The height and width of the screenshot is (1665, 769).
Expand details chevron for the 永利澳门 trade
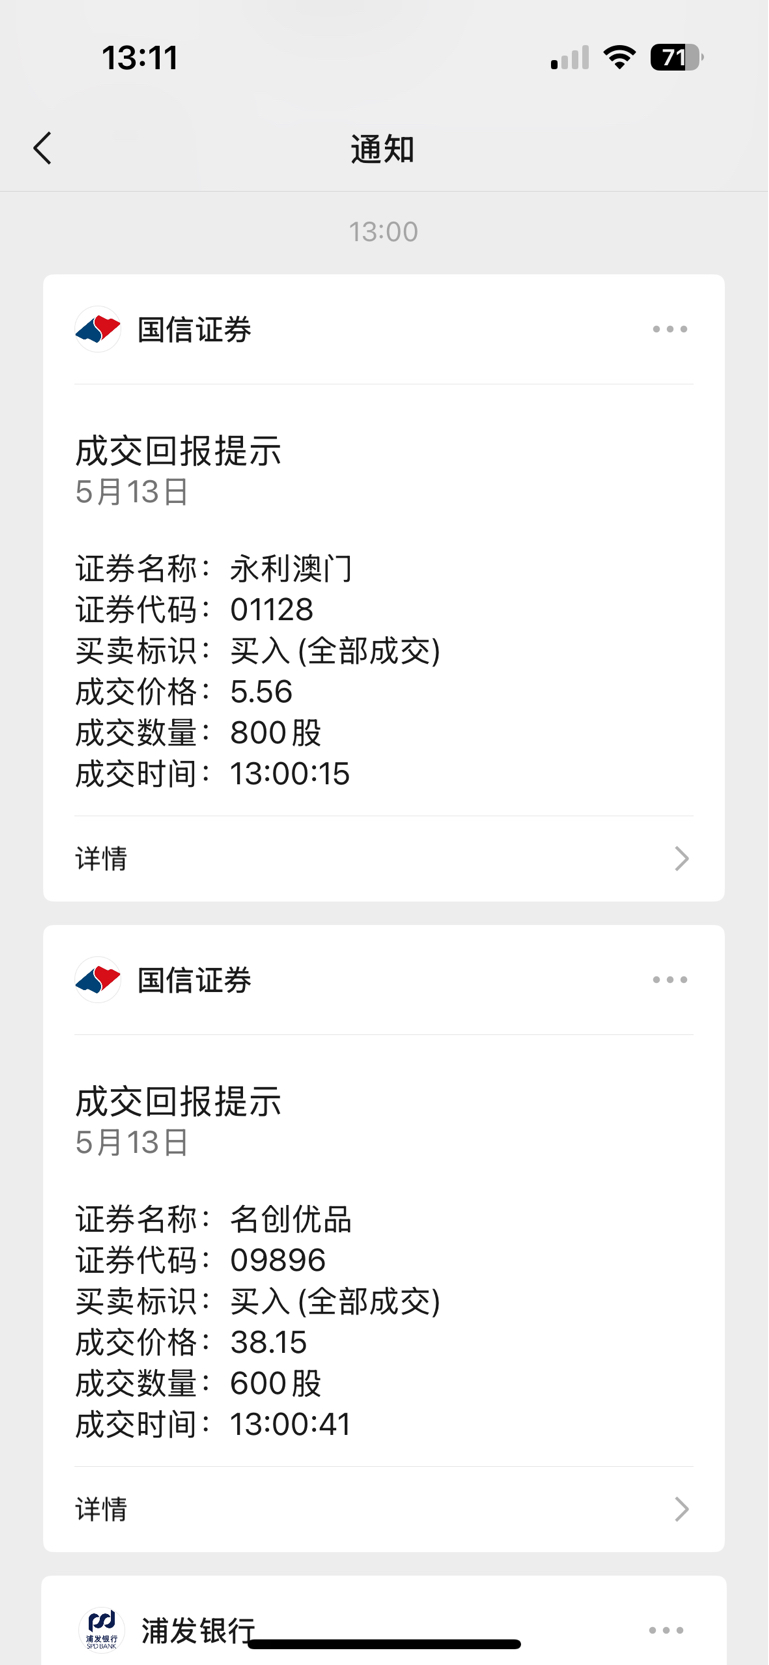pos(681,858)
